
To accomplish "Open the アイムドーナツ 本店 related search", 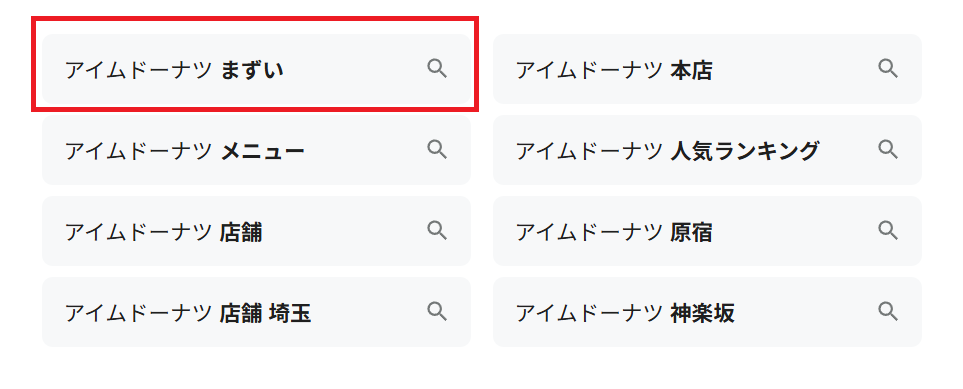I will pyautogui.click(x=708, y=69).
